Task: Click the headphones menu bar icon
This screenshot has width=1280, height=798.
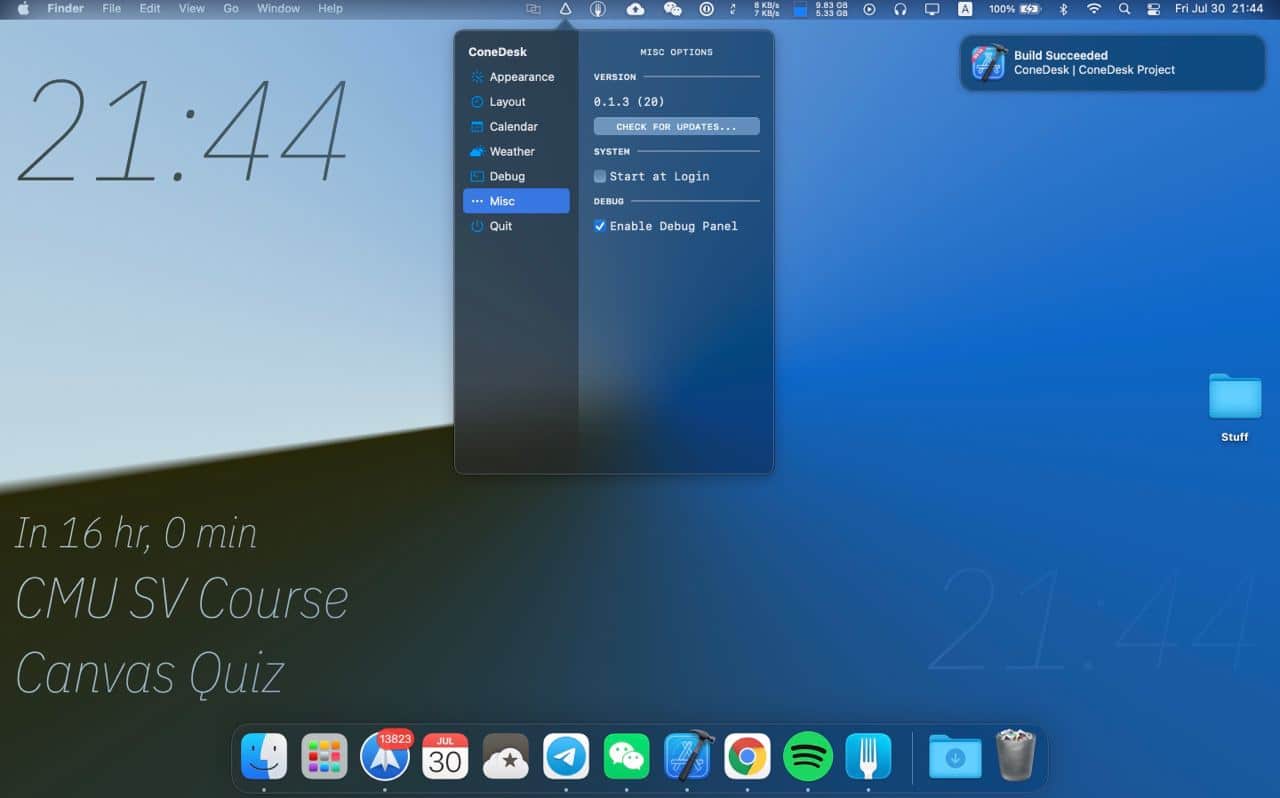Action: (x=900, y=9)
